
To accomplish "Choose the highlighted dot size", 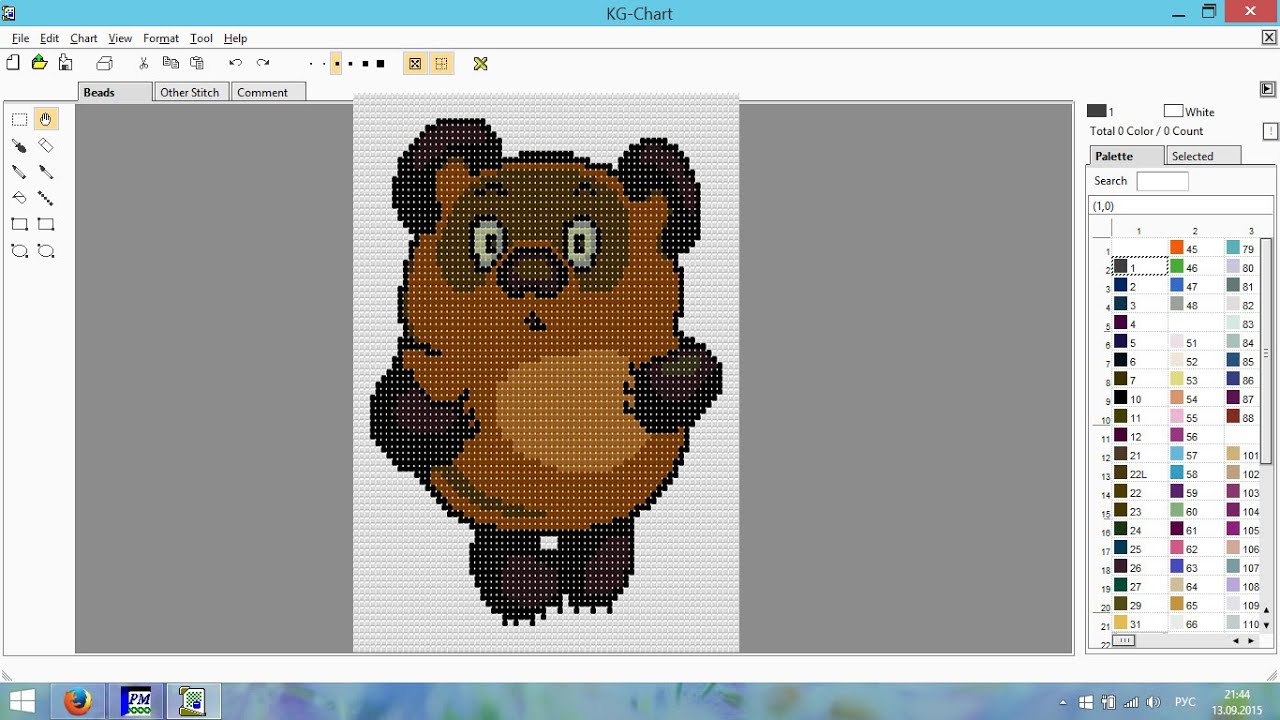I will pos(337,64).
